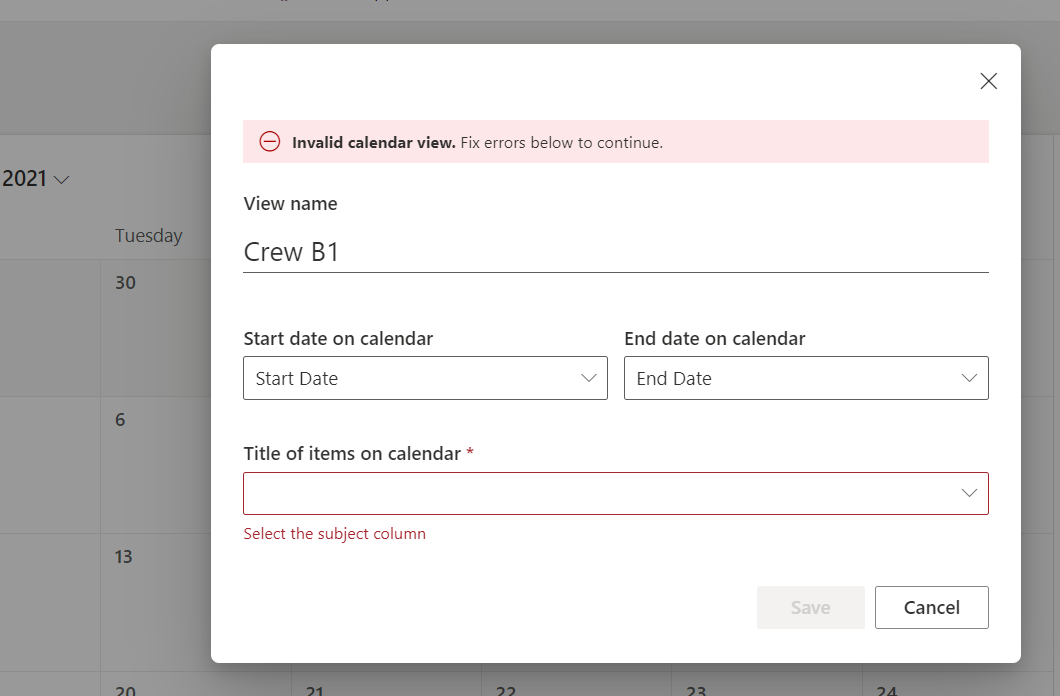This screenshot has width=1060, height=696.
Task: Select day 6 on the calendar
Action: pyautogui.click(x=120, y=420)
